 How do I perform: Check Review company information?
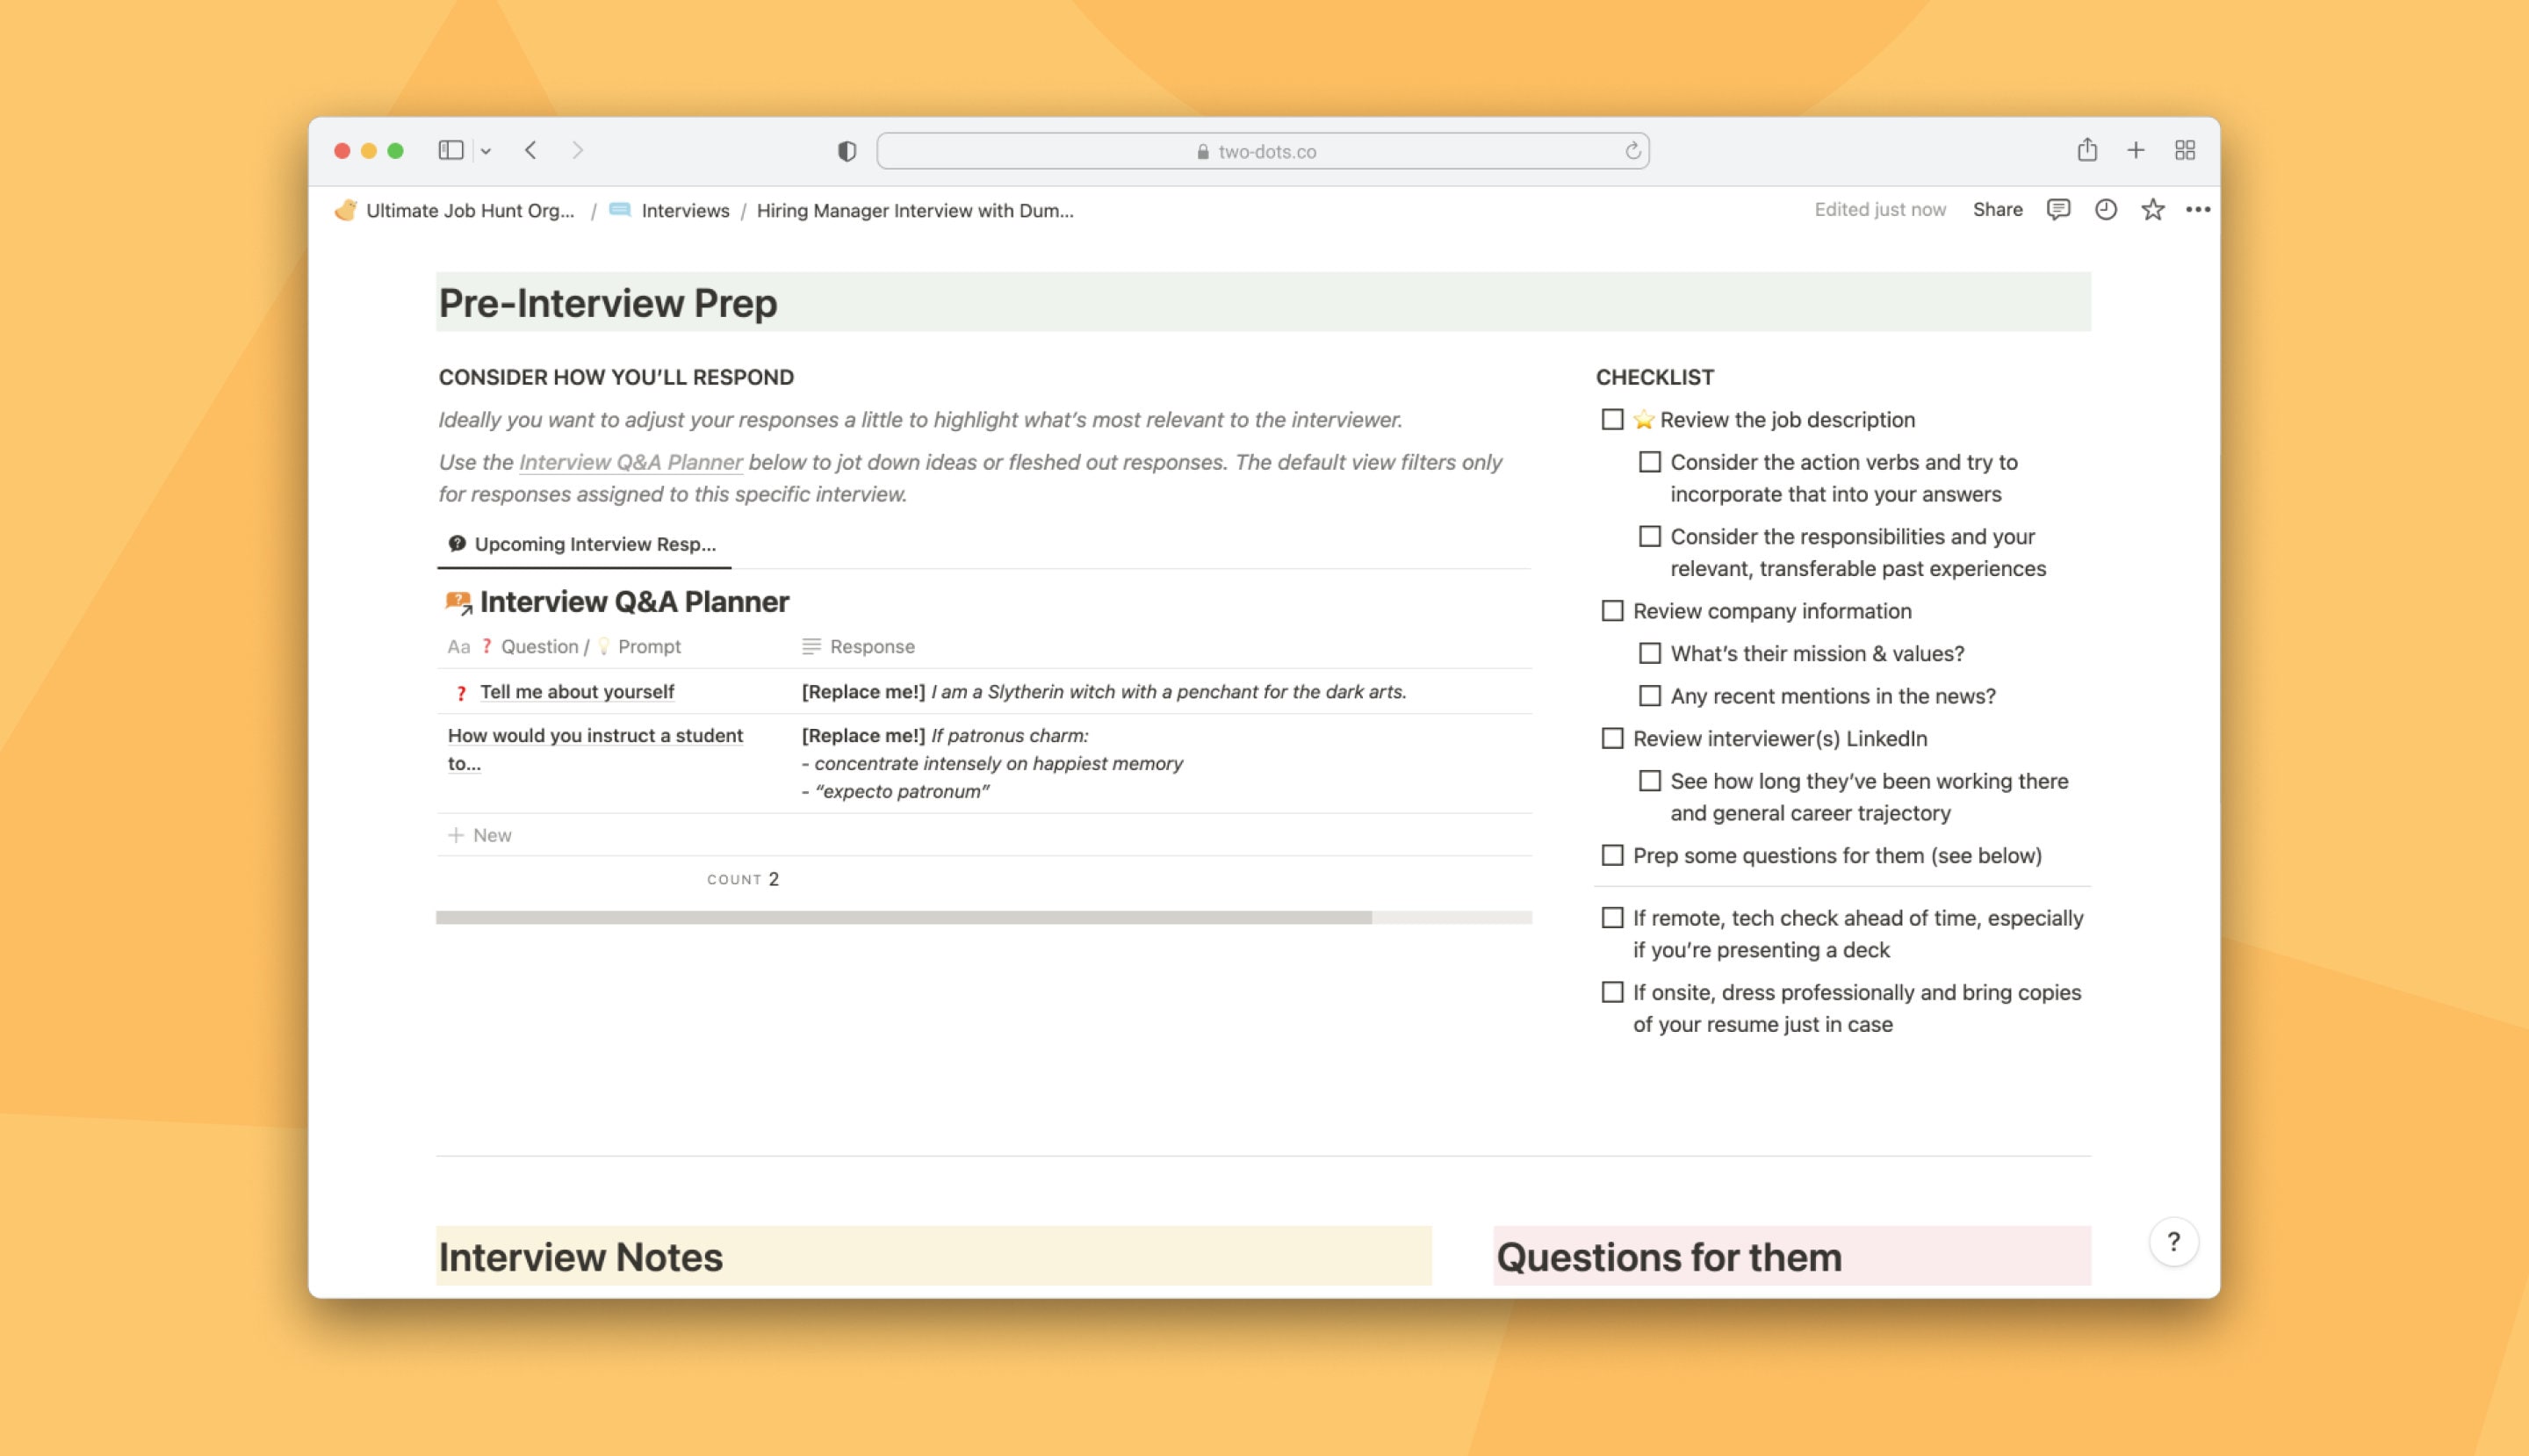tap(1612, 610)
